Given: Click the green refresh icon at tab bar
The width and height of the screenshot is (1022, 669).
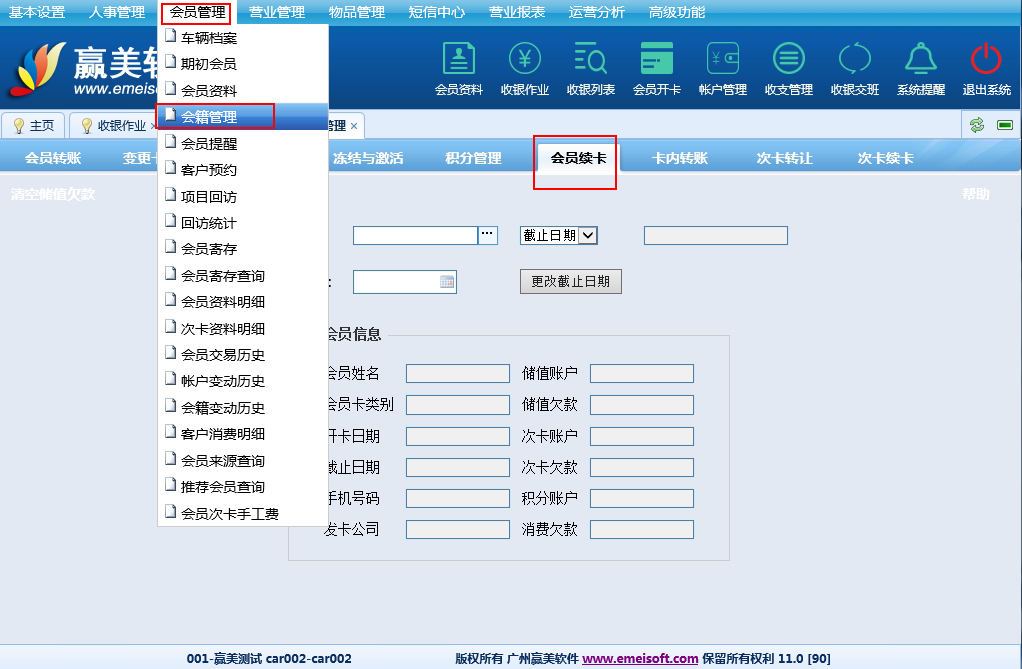Looking at the screenshot, I should (x=977, y=125).
